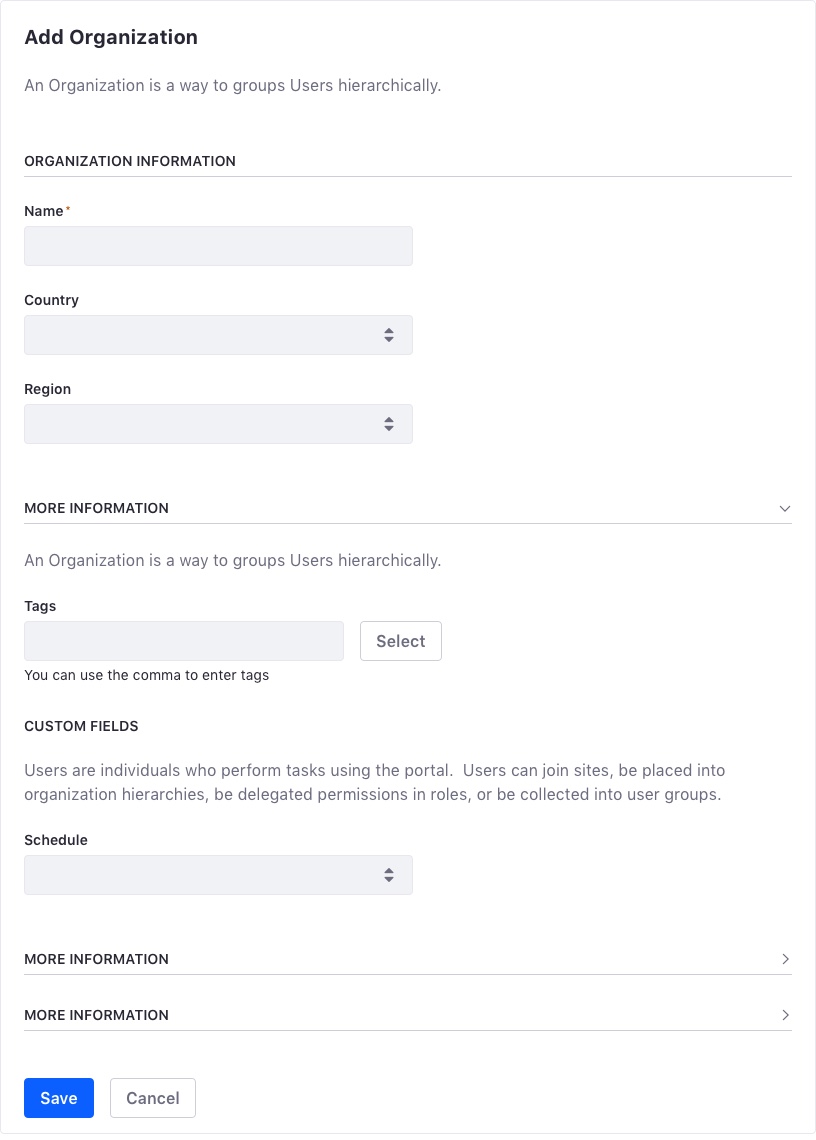Image resolution: width=816 pixels, height=1140 pixels.
Task: Click inside the Tags input field
Action: [x=183, y=640]
